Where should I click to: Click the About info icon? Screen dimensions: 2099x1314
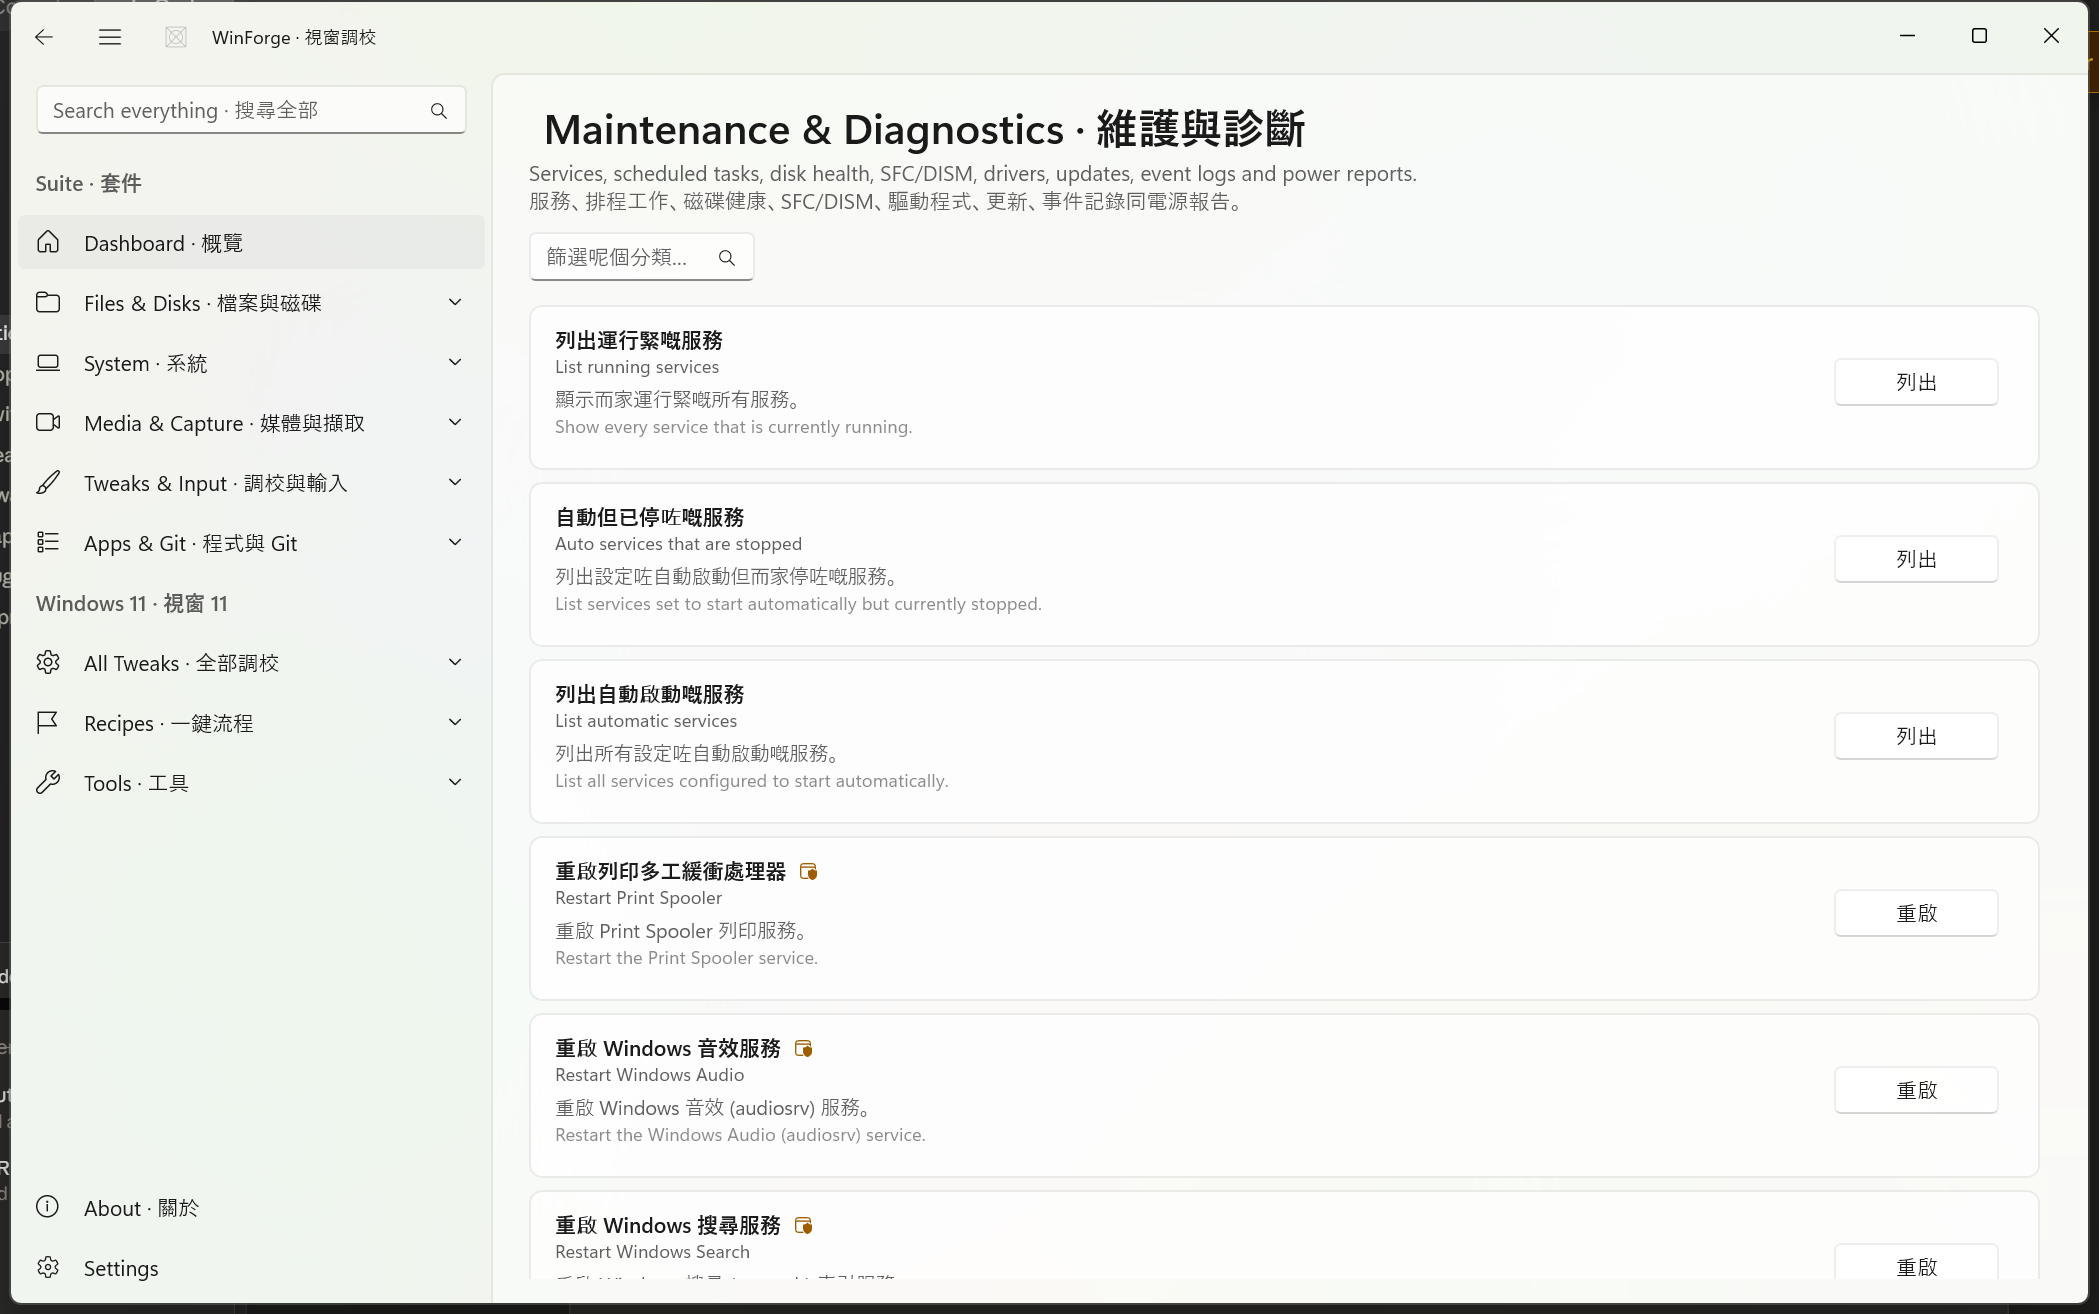coord(48,1206)
